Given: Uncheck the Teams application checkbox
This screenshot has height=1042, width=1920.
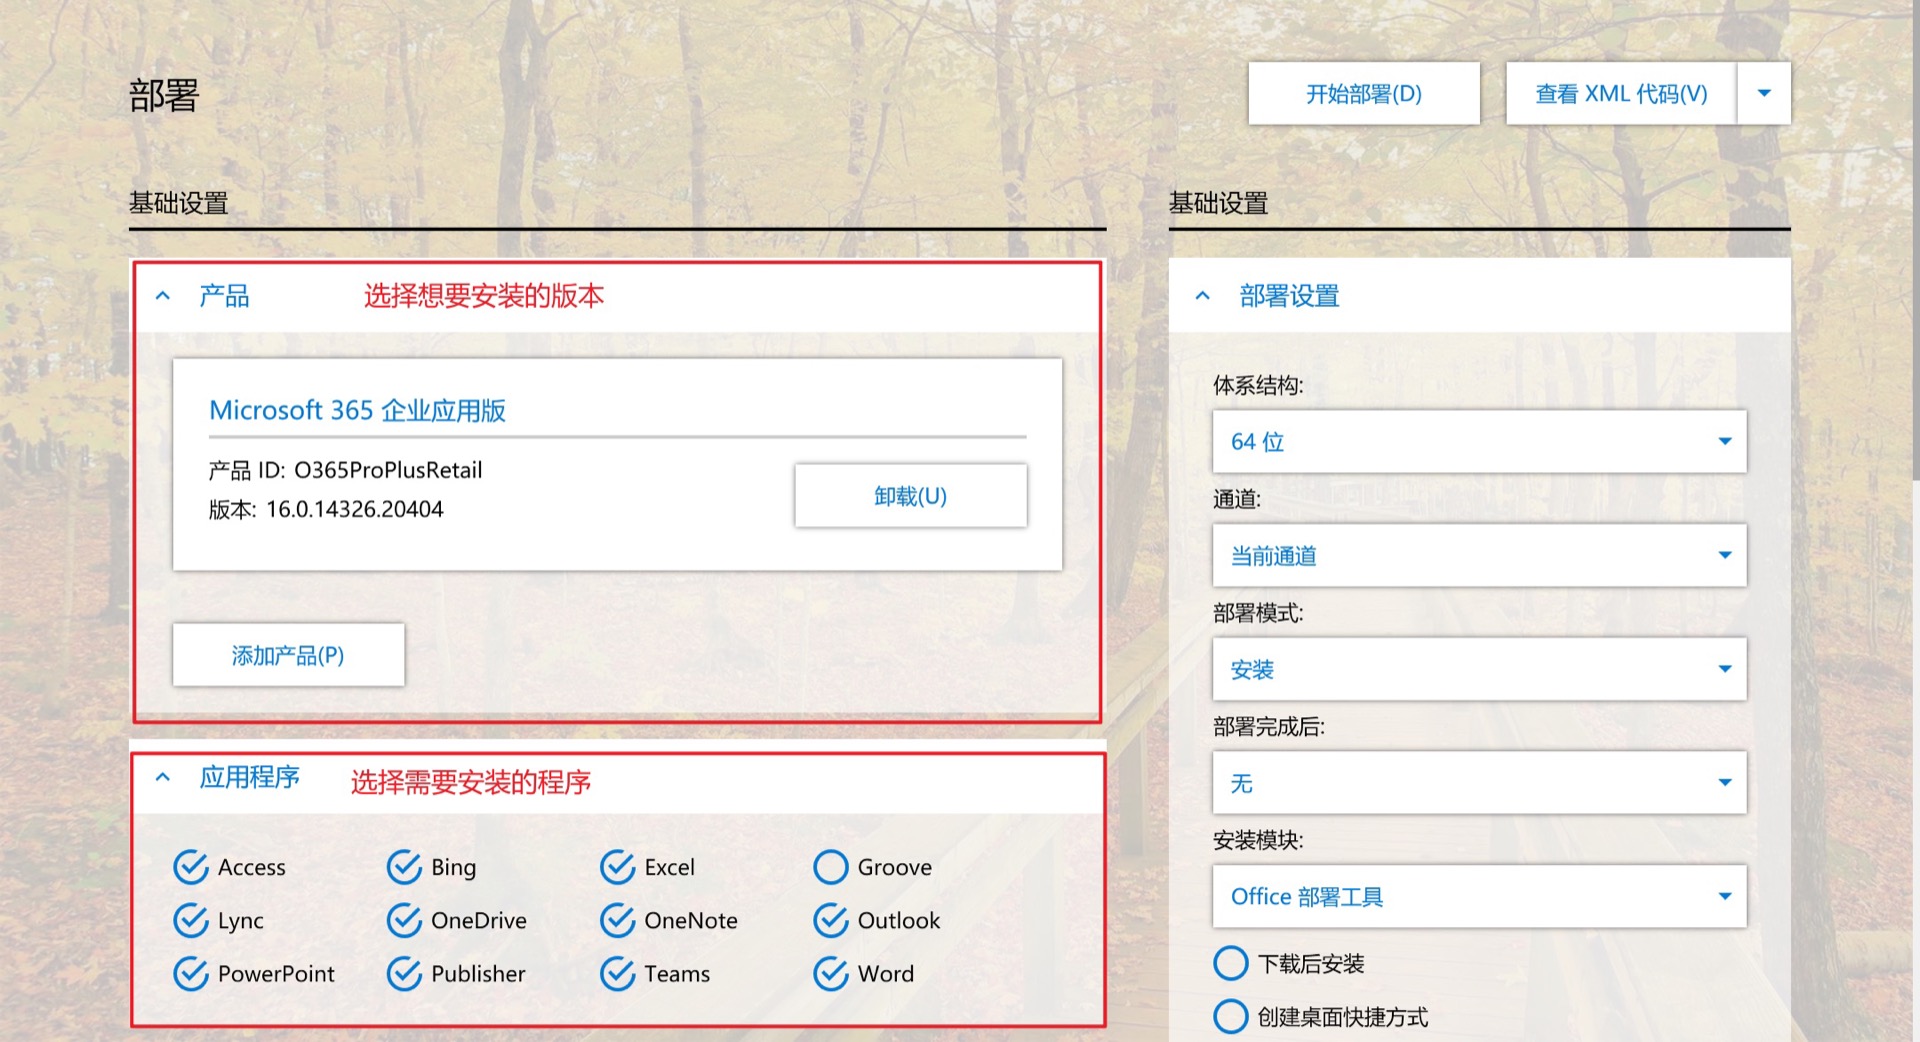Looking at the screenshot, I should point(617,973).
